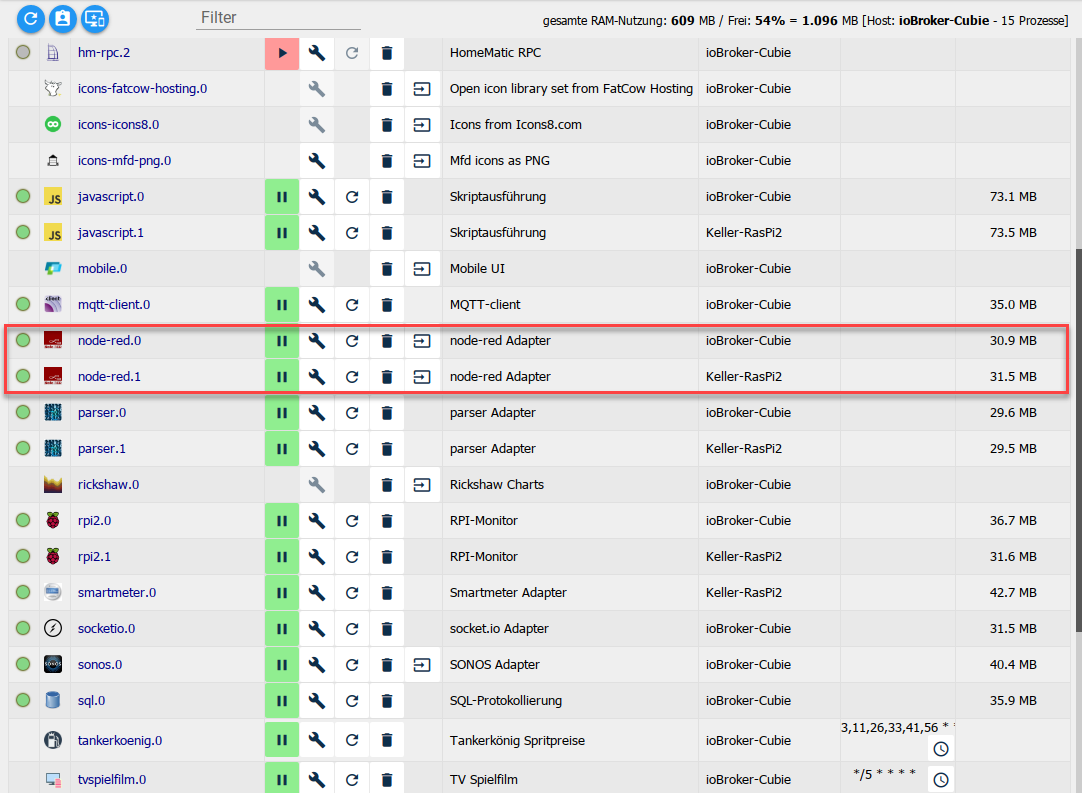This screenshot has width=1082, height=793.
Task: Click the blue ID badge button
Action: click(64, 18)
